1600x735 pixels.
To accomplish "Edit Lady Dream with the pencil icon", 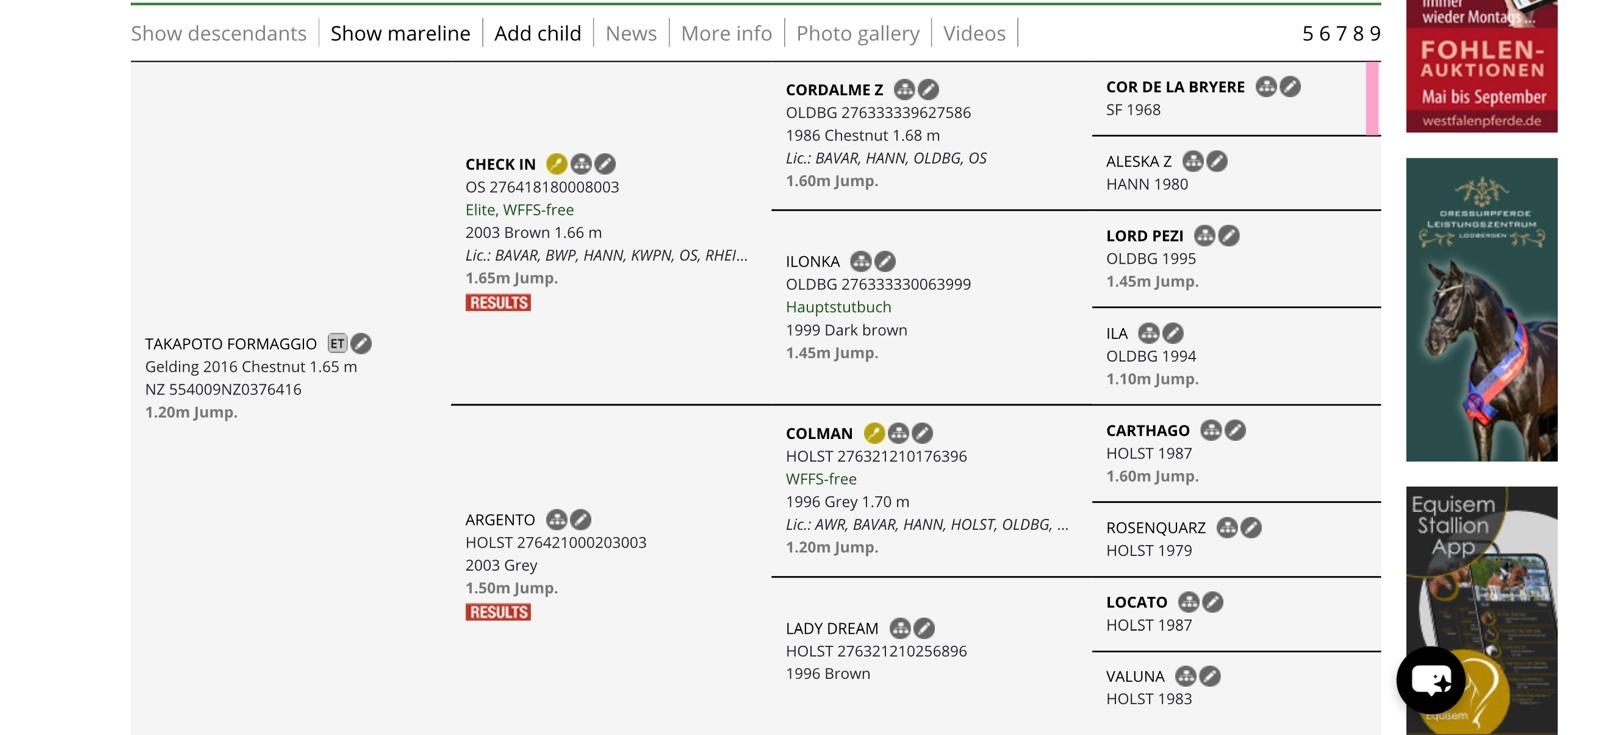I will [924, 628].
